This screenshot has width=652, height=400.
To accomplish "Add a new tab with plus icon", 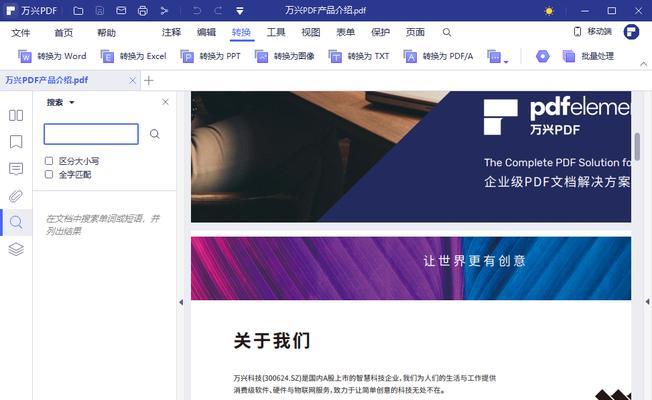I will tap(148, 81).
